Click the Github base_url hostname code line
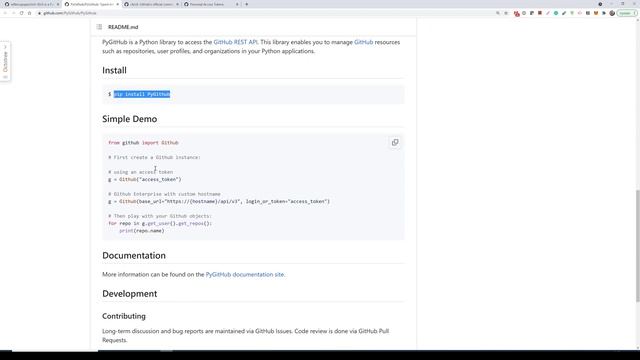Viewport: 640px width, 360px height. pyautogui.click(x=219, y=201)
